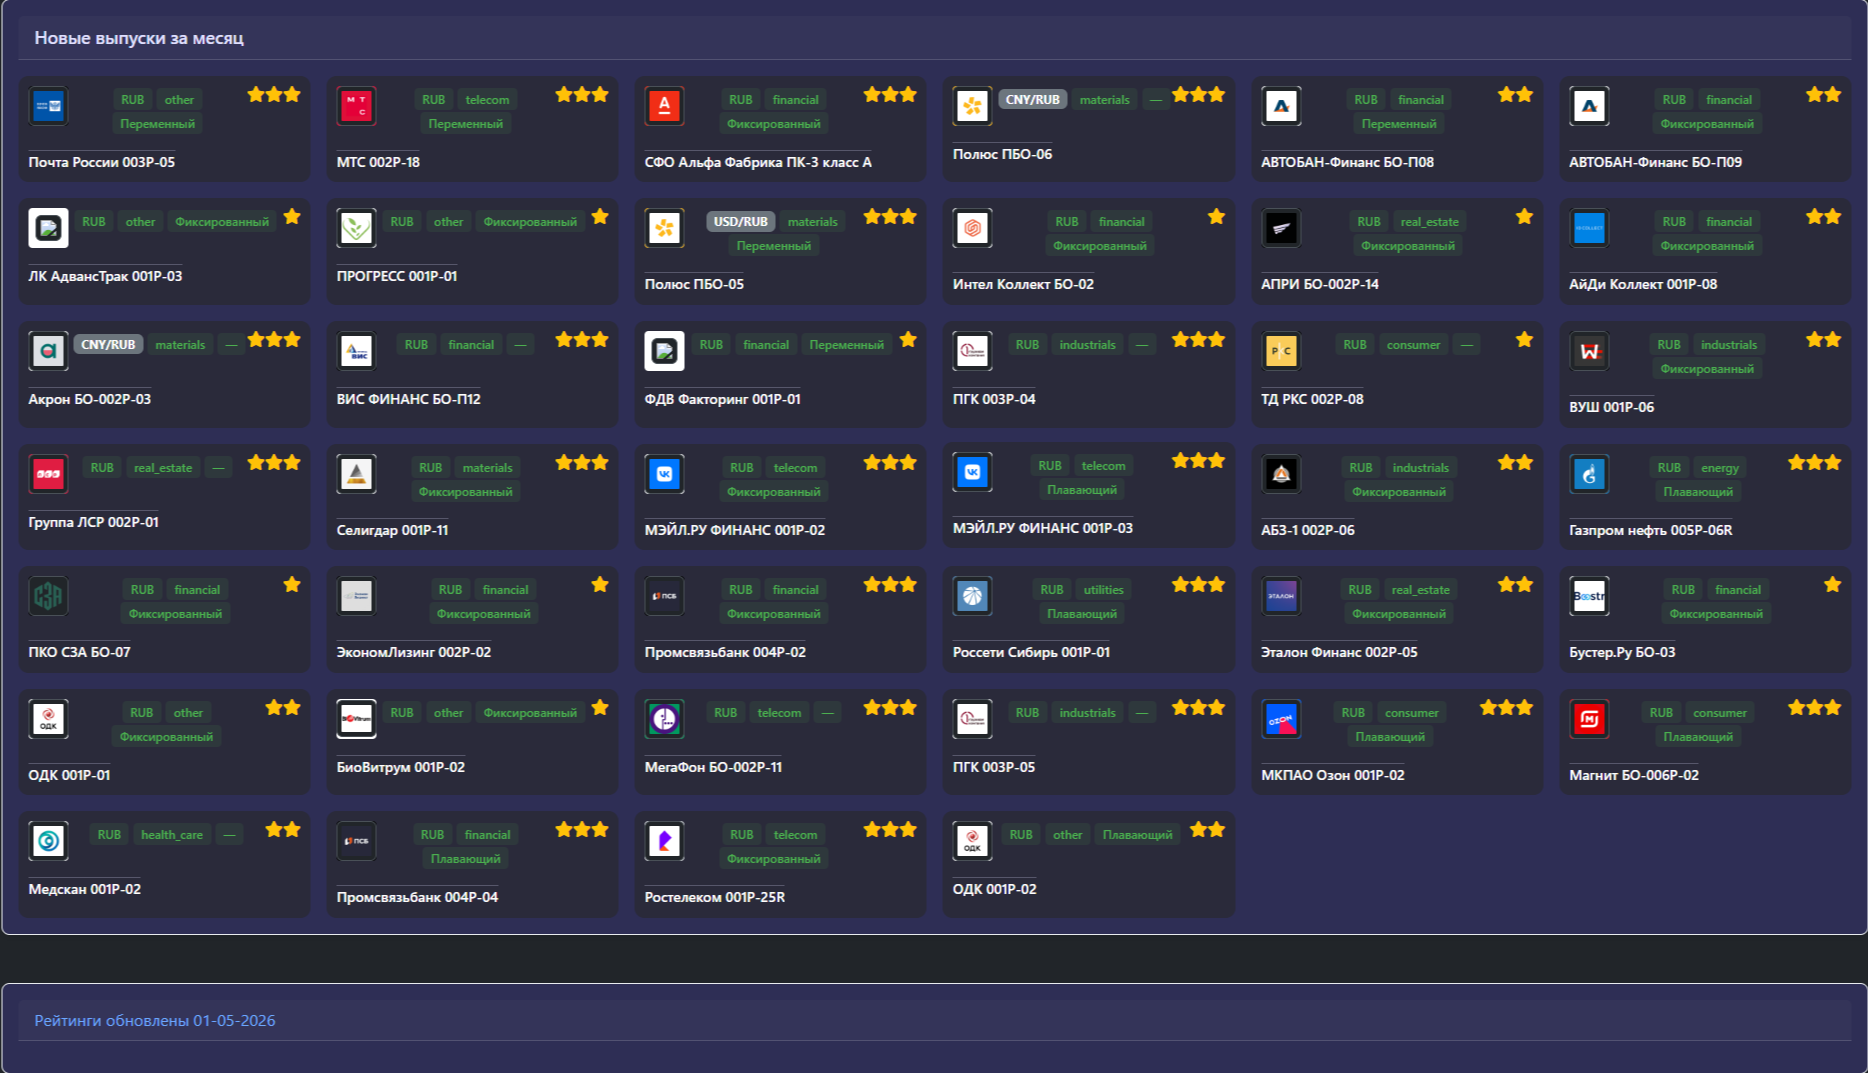
Task: Select the ПРОГРЕСС 001P-01 leaf logo
Action: point(356,228)
